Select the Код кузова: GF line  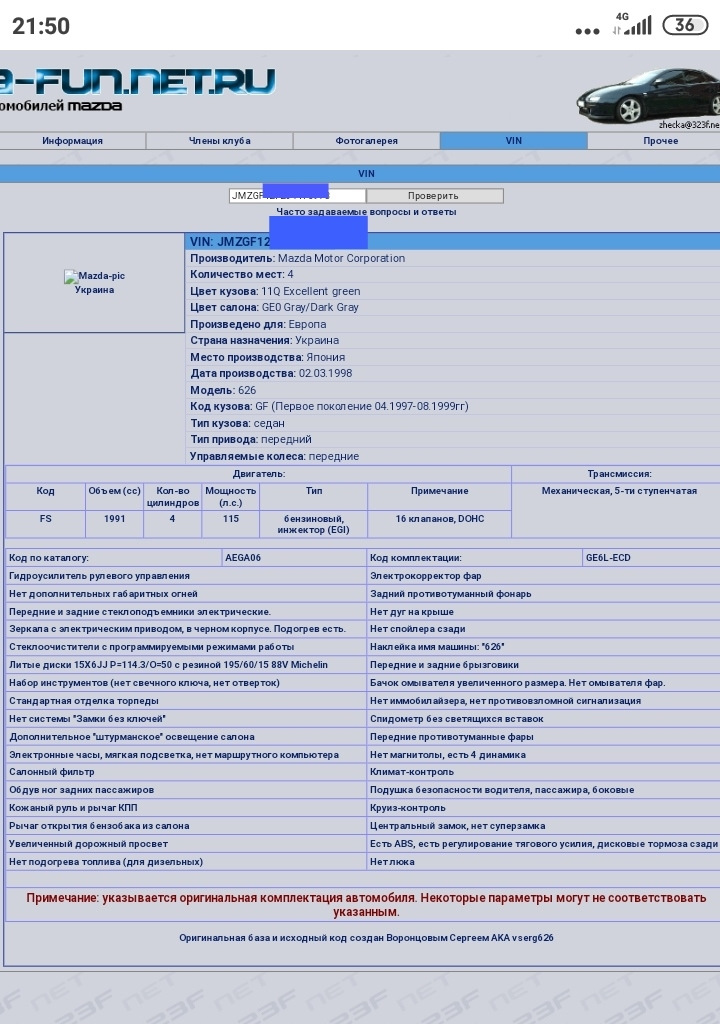pos(329,406)
